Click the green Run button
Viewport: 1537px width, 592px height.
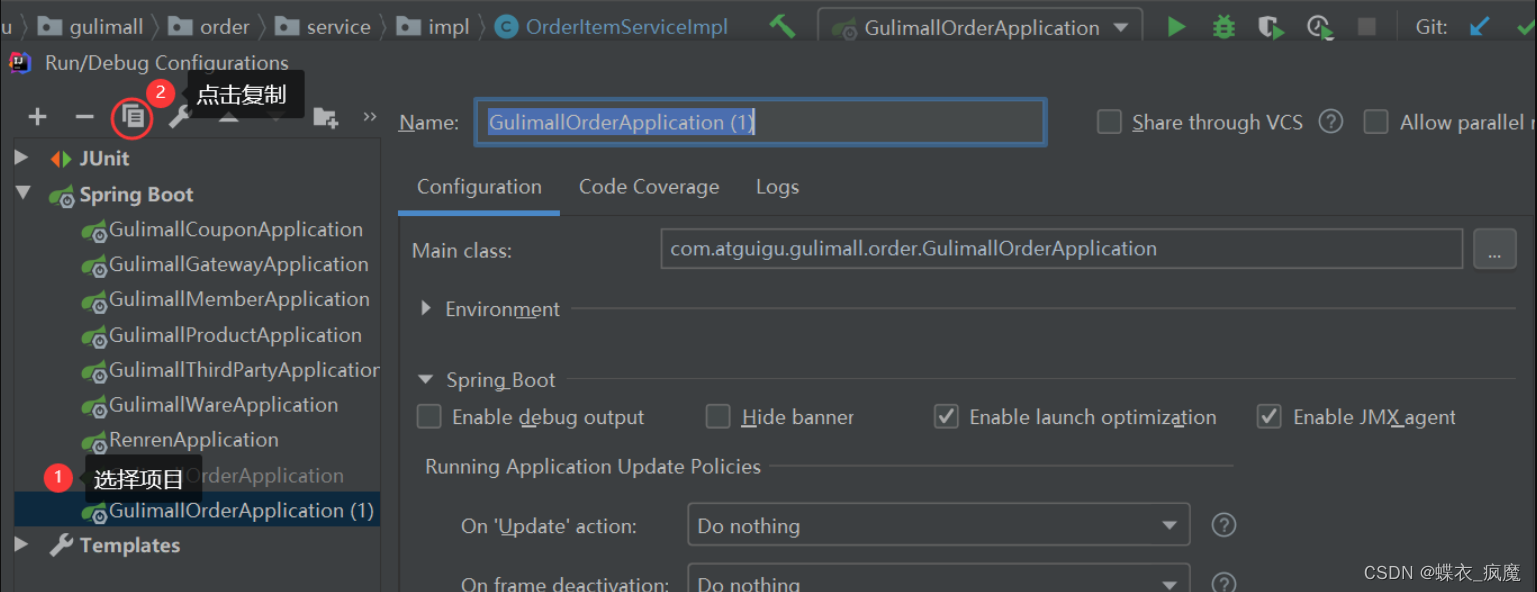pyautogui.click(x=1177, y=27)
